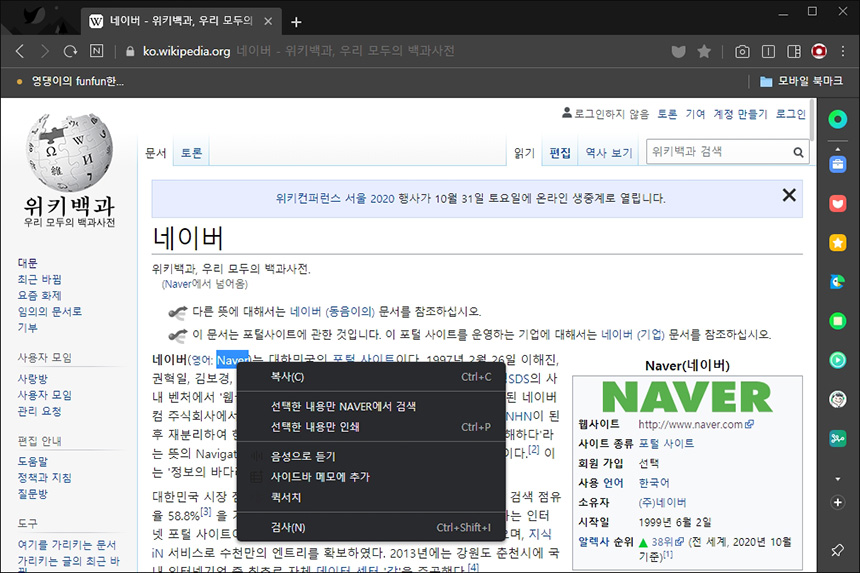Open the three-dot browser menu
The height and width of the screenshot is (573, 860).
click(x=843, y=52)
